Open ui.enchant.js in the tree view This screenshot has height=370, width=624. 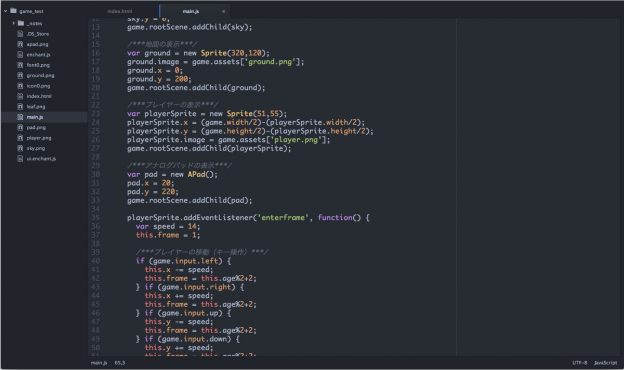click(41, 158)
